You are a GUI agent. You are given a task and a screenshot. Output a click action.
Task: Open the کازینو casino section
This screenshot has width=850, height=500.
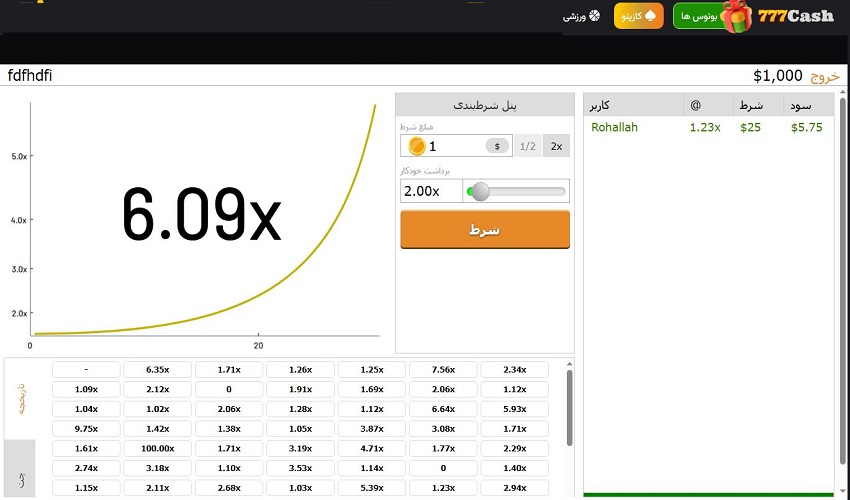coord(639,16)
